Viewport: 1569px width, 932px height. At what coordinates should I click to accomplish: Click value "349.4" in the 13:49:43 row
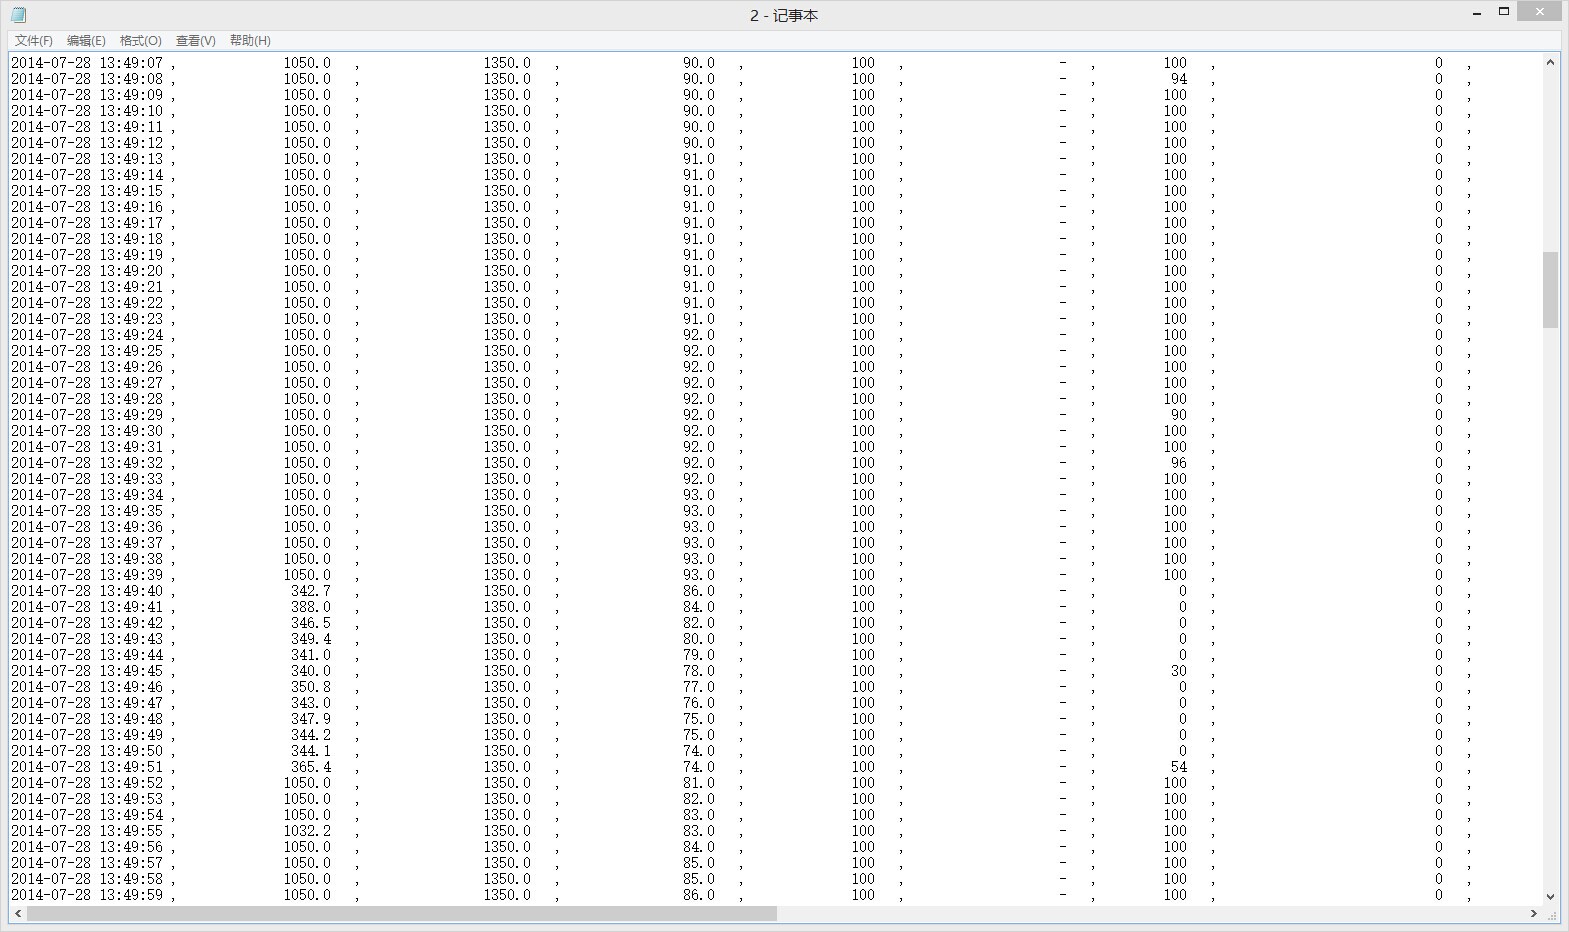coord(311,639)
